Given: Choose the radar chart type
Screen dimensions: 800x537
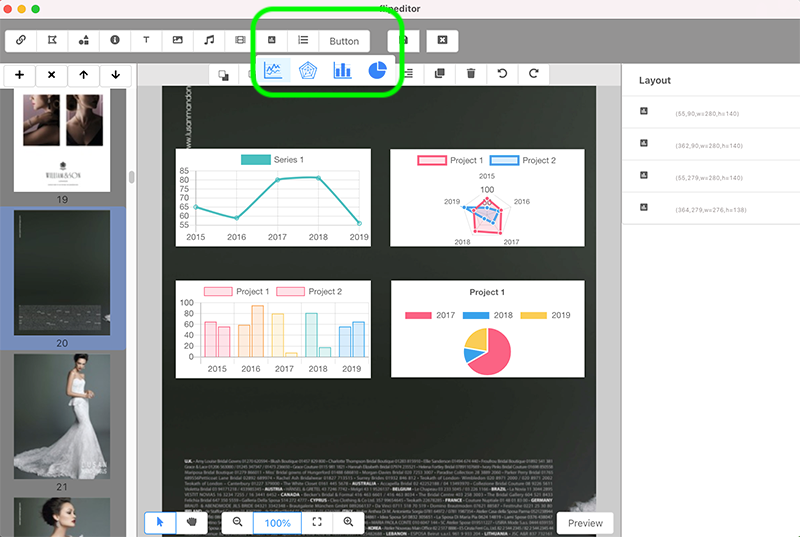Looking at the screenshot, I should [308, 70].
